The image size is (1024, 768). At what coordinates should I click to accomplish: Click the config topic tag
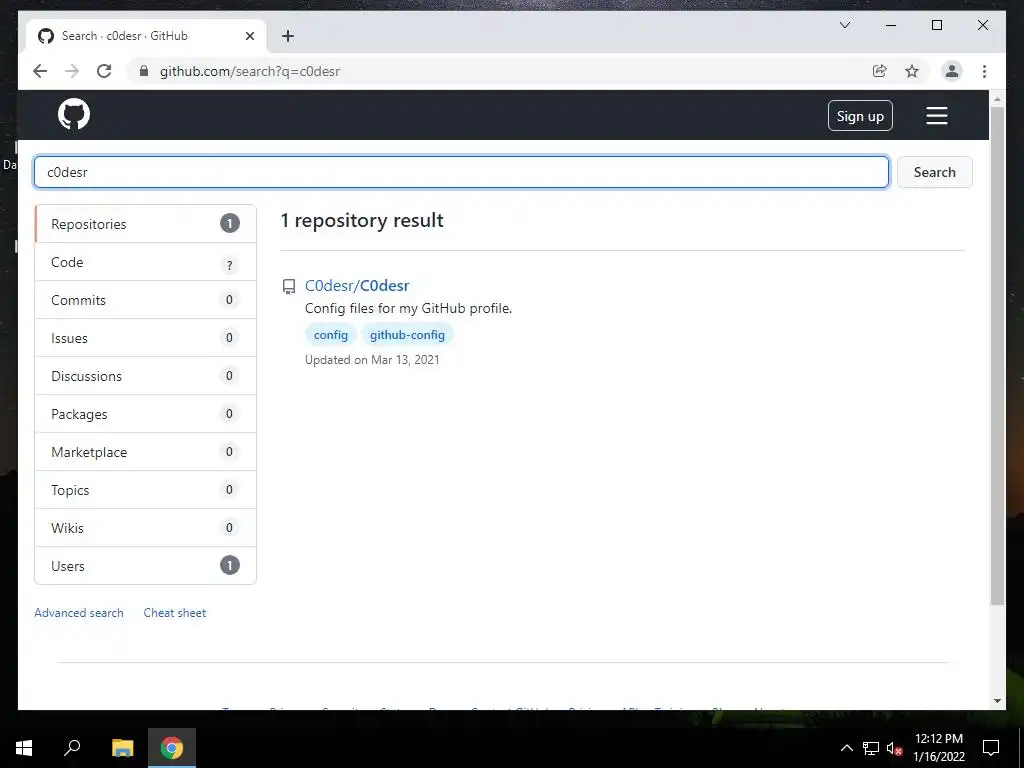[x=330, y=334]
